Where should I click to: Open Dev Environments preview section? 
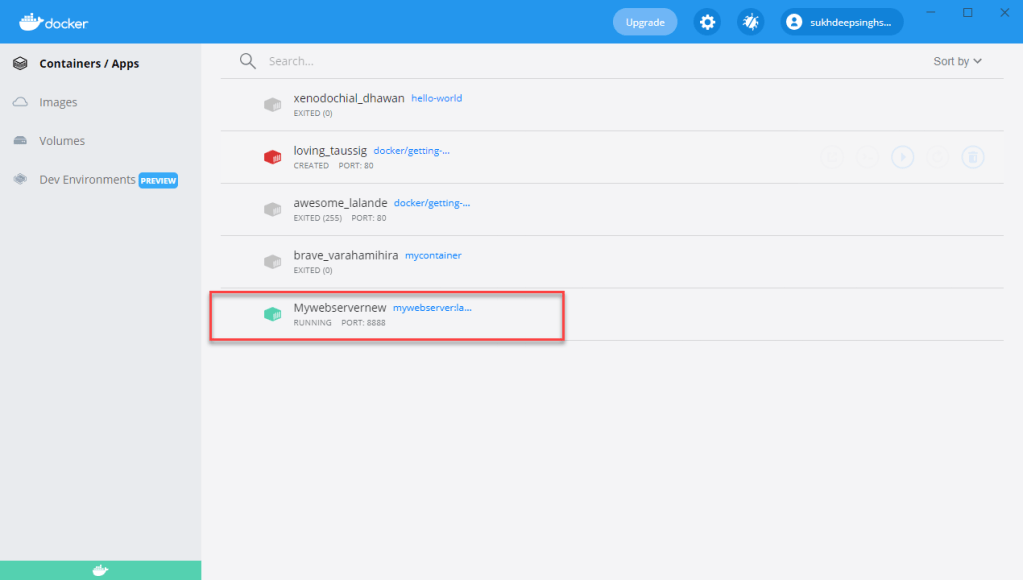[87, 180]
